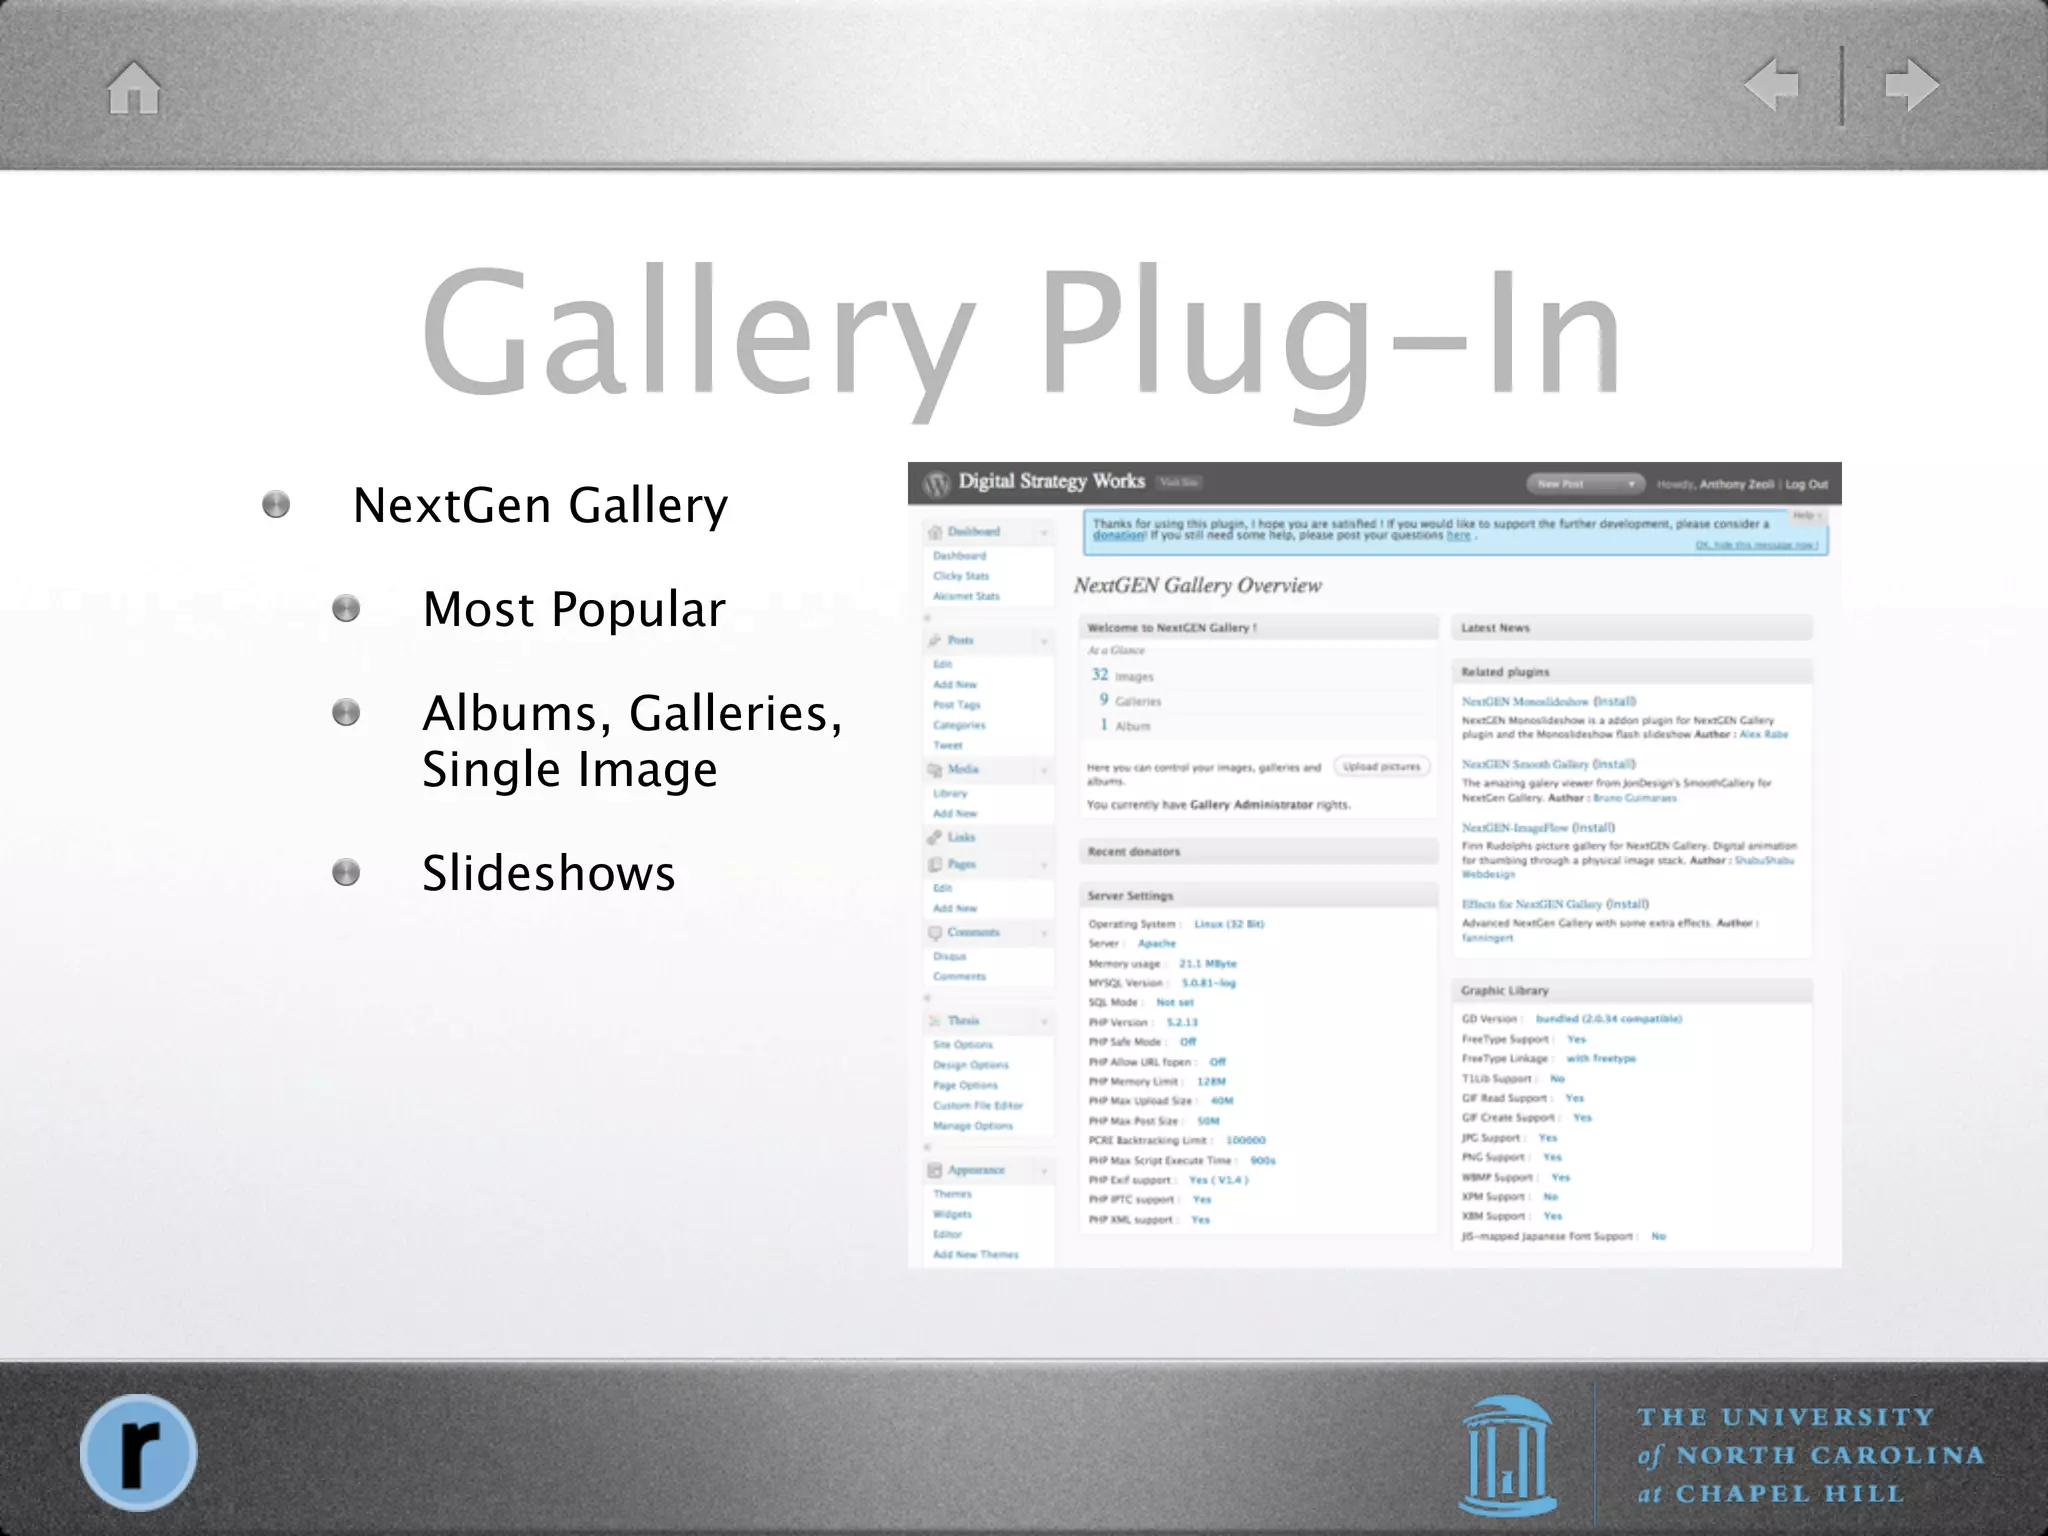Open Tweet under Posts
The image size is (2048, 1536).
coord(947,745)
